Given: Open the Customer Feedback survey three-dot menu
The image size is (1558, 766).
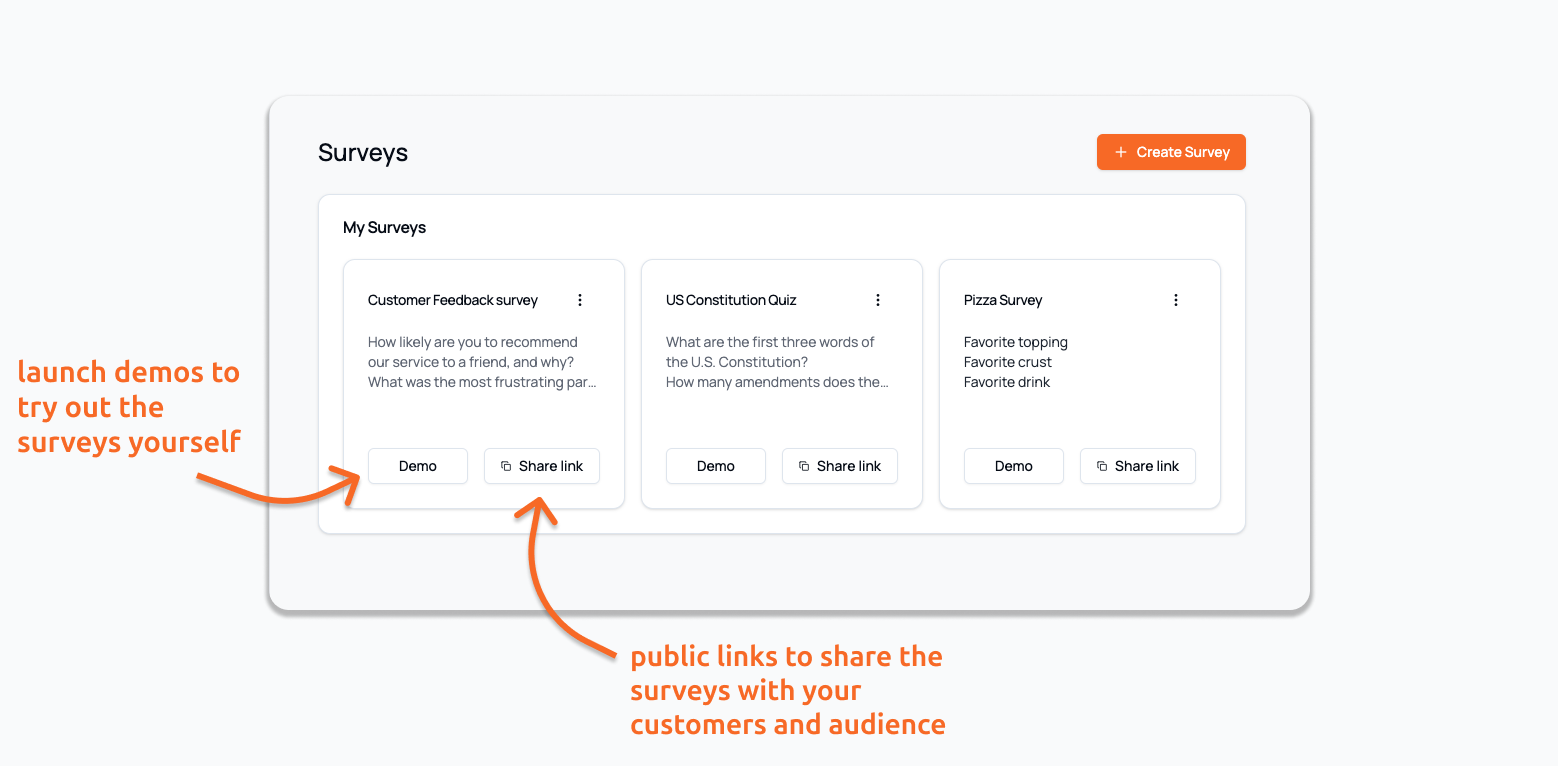Looking at the screenshot, I should click(580, 300).
